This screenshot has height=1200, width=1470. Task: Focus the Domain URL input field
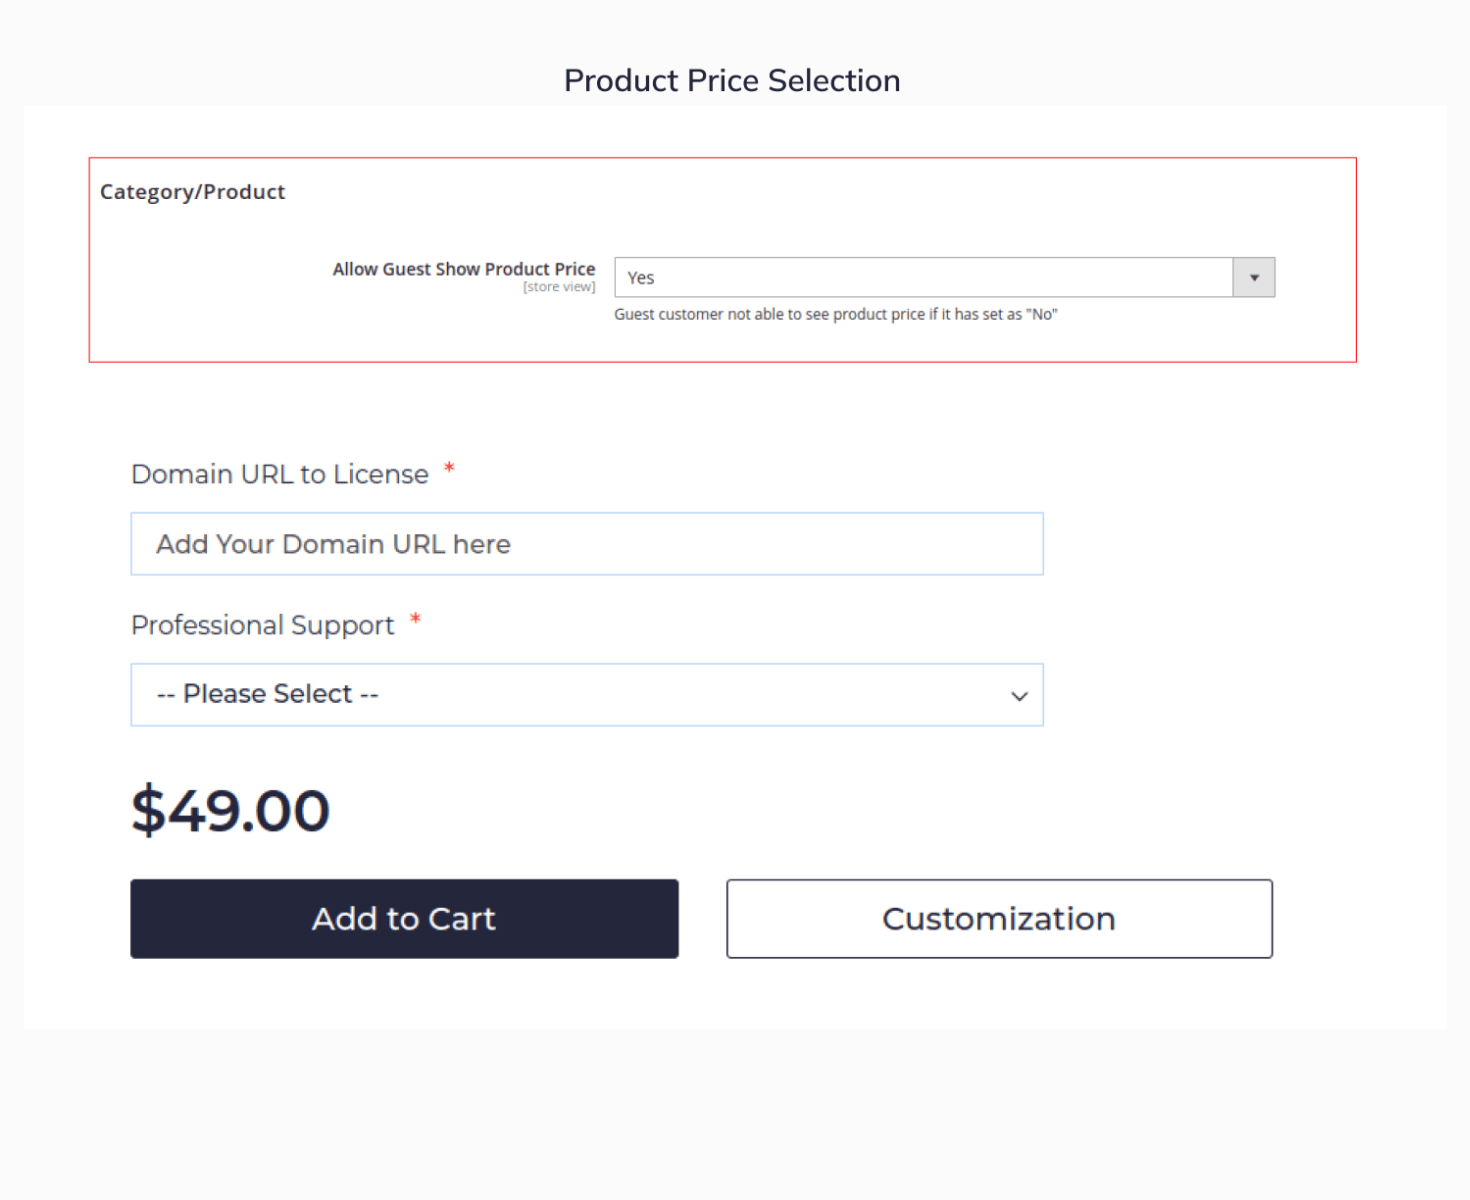(586, 544)
